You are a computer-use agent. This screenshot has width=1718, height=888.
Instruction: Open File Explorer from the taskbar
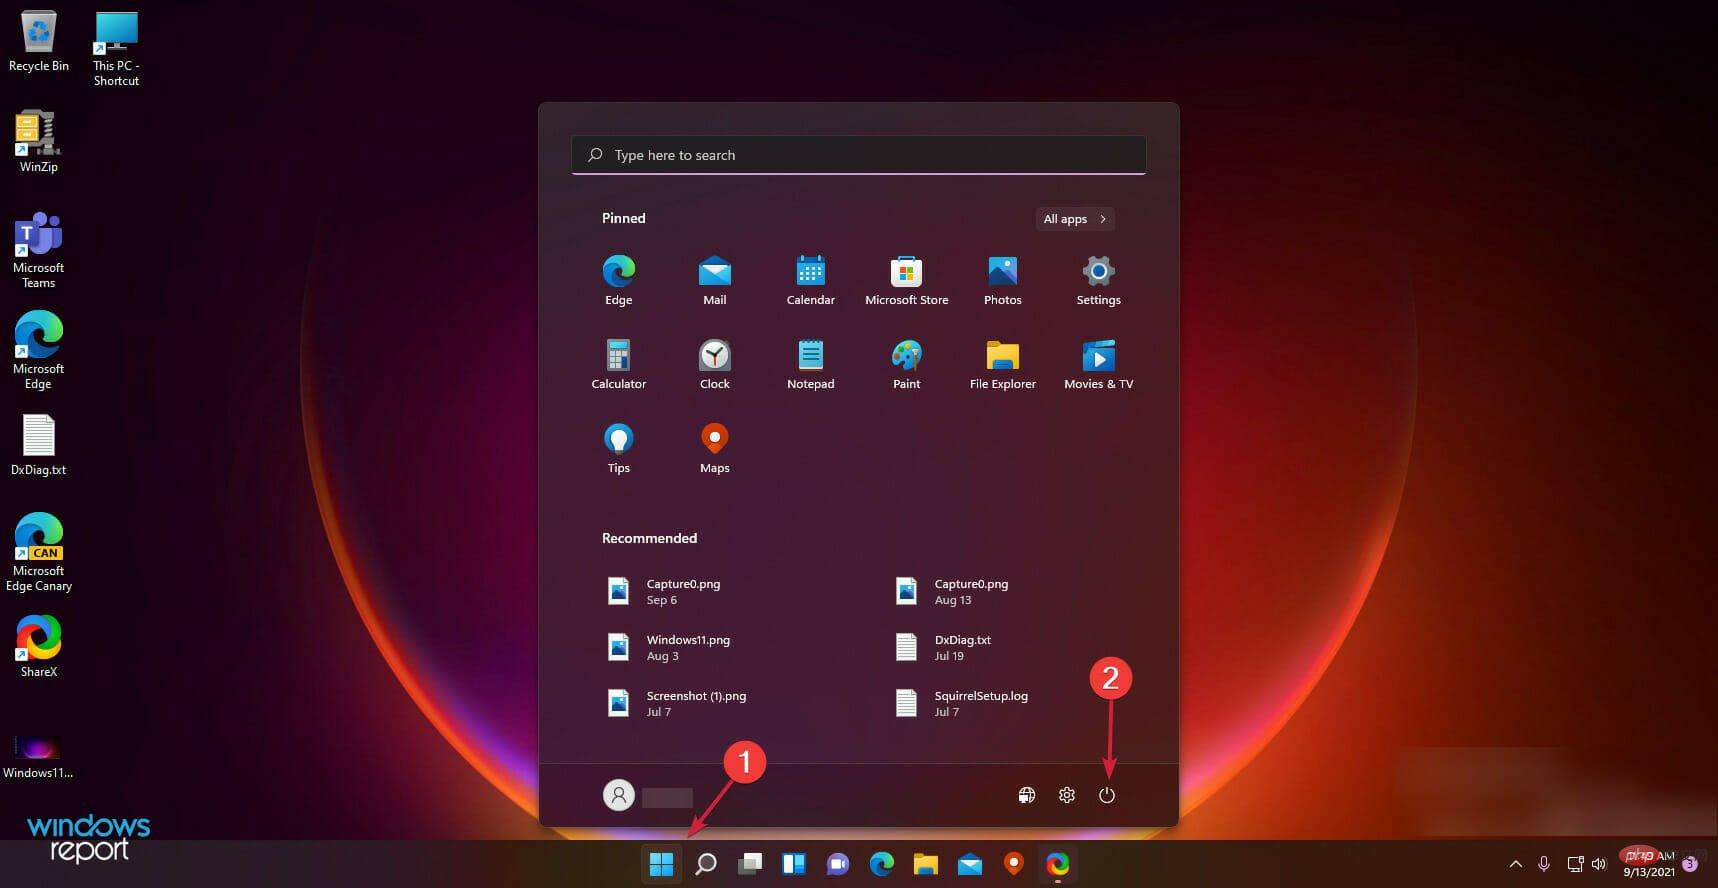coord(926,864)
